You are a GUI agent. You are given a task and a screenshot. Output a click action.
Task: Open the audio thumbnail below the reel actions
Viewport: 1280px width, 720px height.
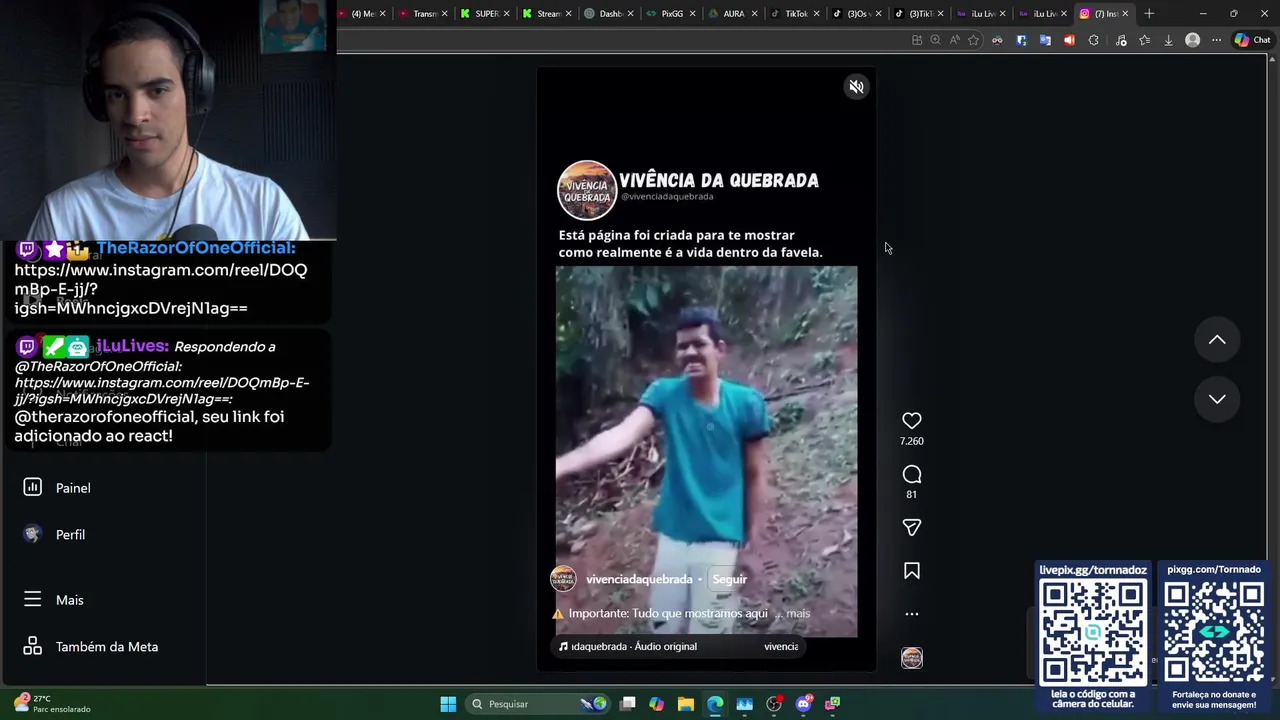[911, 658]
